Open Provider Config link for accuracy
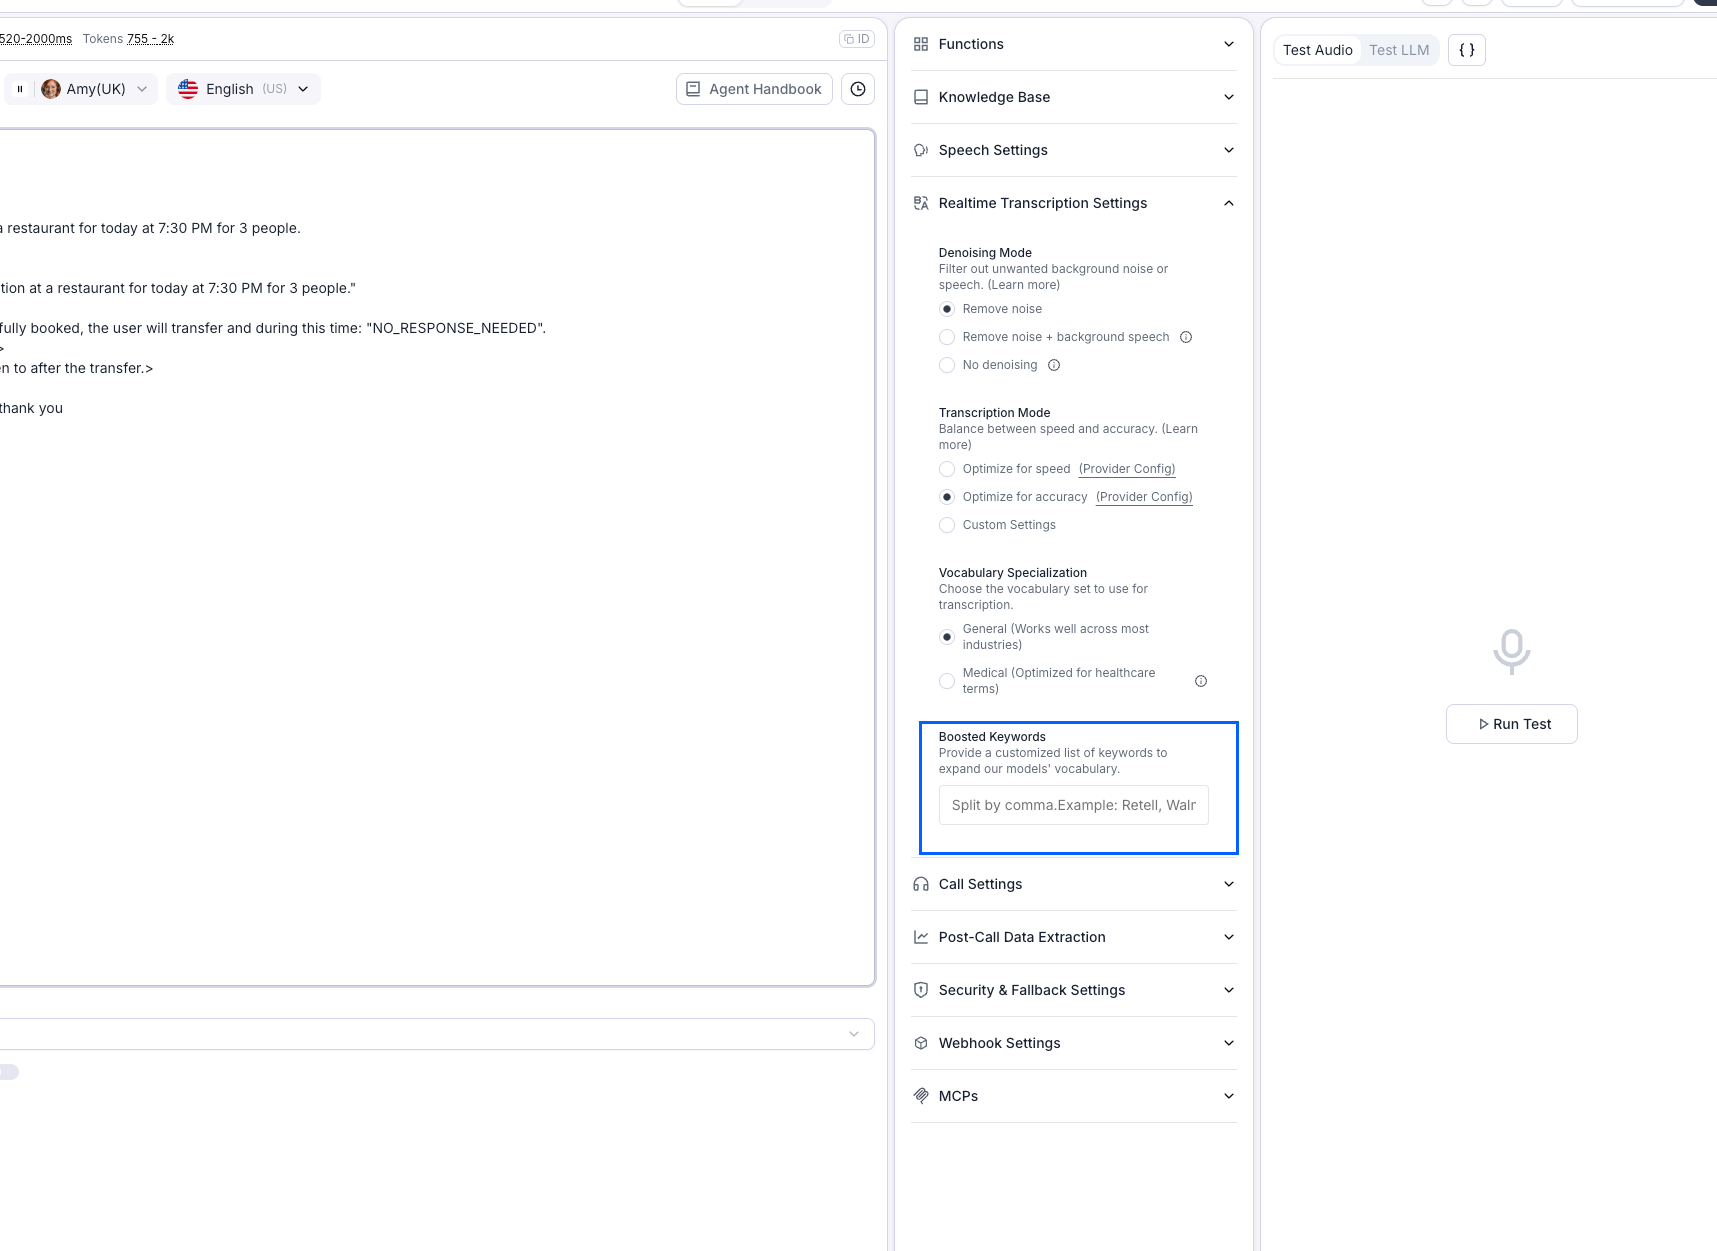Viewport: 1717px width, 1251px height. click(x=1144, y=497)
